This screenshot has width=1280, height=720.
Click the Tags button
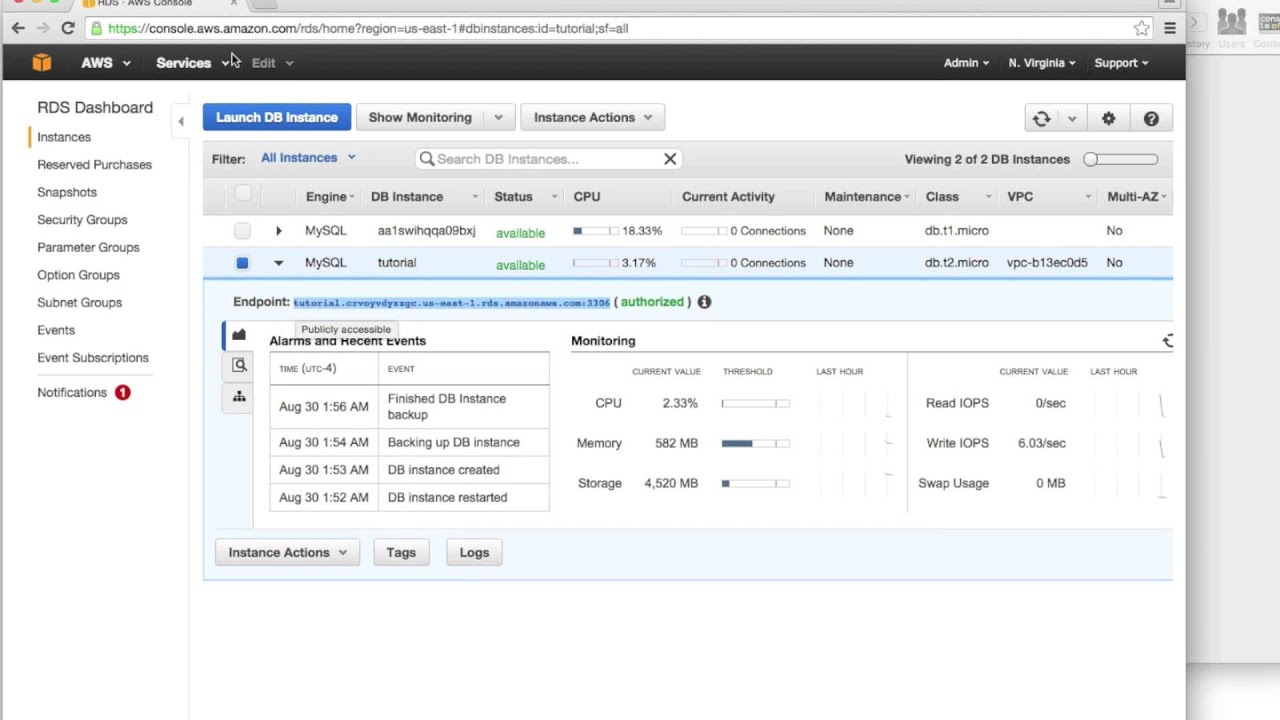(401, 552)
